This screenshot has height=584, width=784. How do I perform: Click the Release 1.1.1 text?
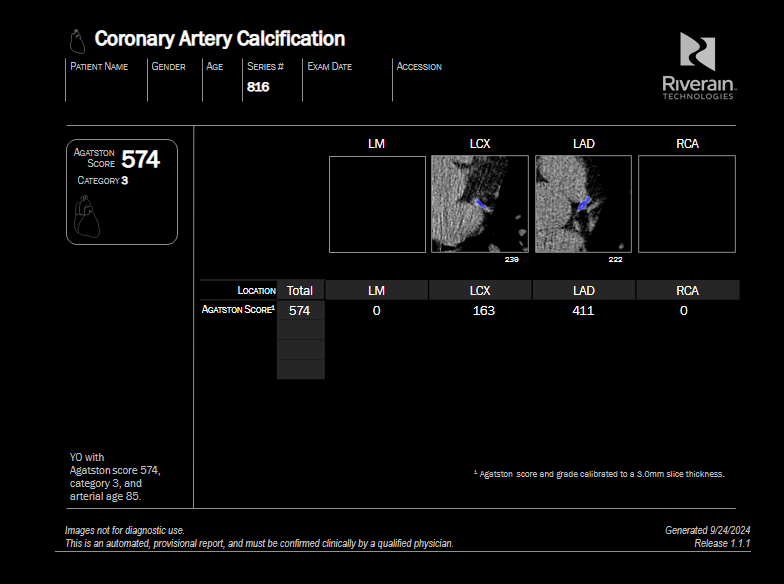pyautogui.click(x=722, y=543)
